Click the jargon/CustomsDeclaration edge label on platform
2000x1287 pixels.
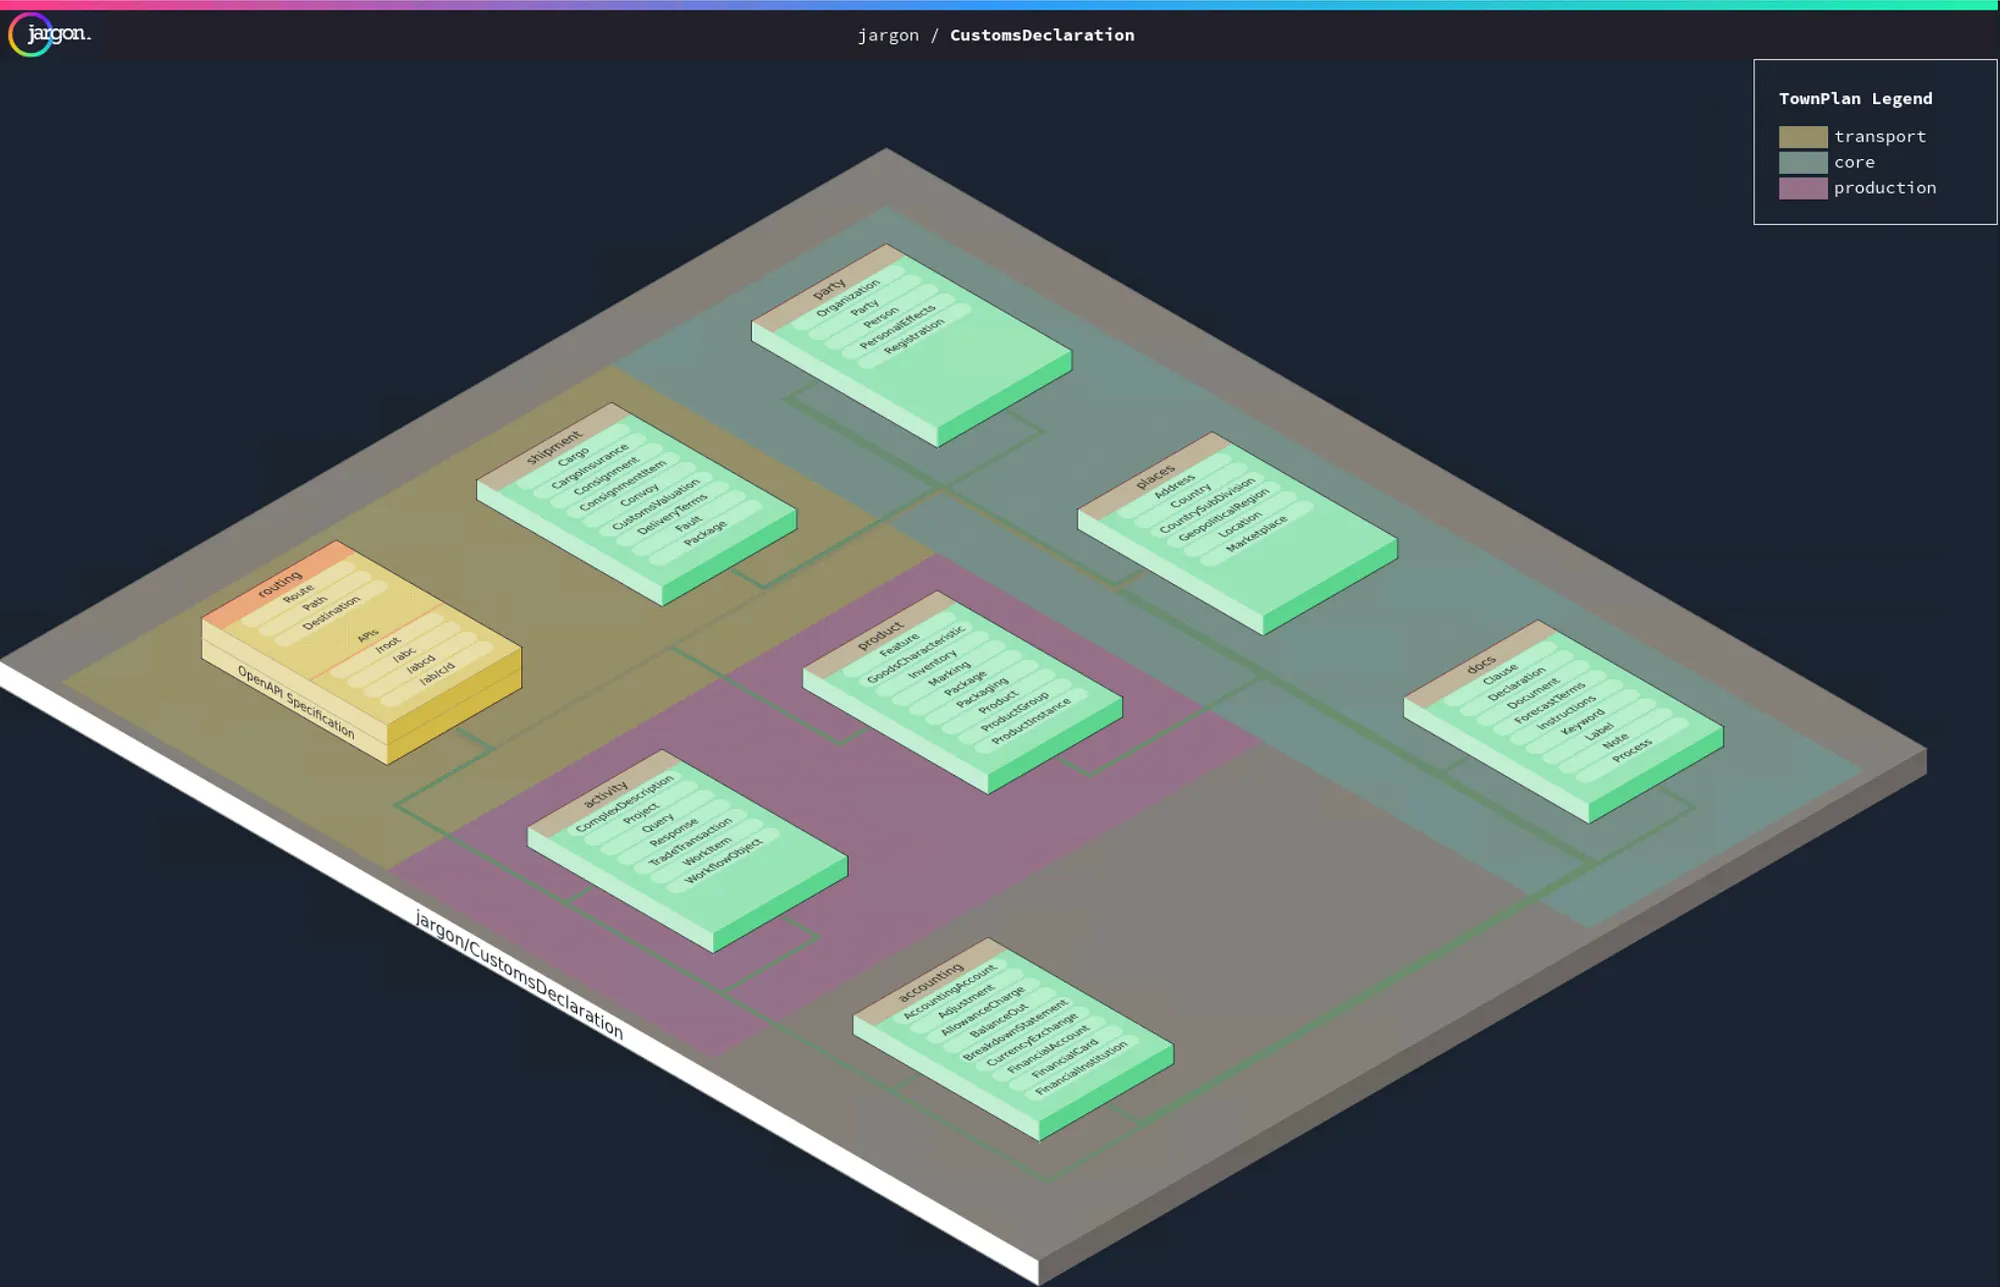(519, 974)
